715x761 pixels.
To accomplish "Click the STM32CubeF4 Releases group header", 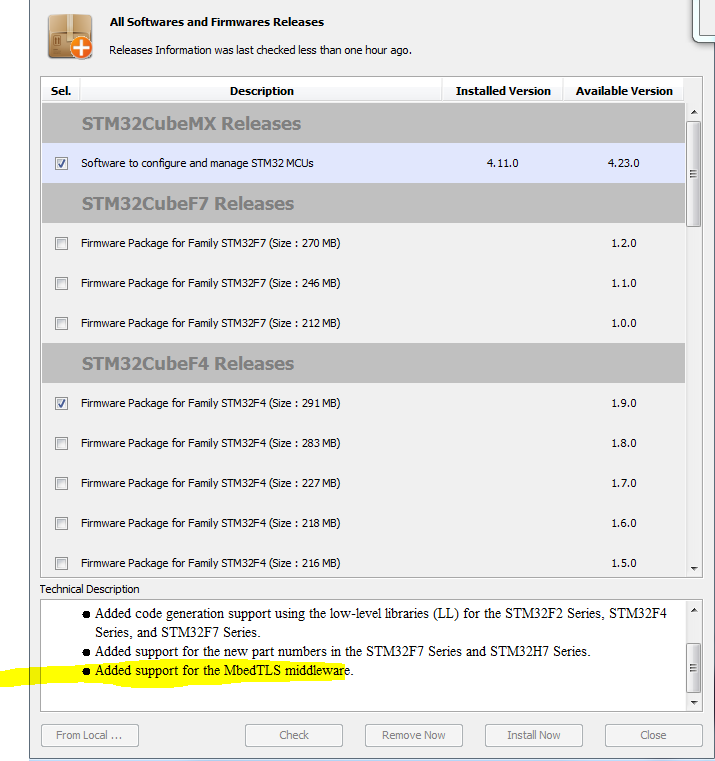I will click(x=363, y=364).
